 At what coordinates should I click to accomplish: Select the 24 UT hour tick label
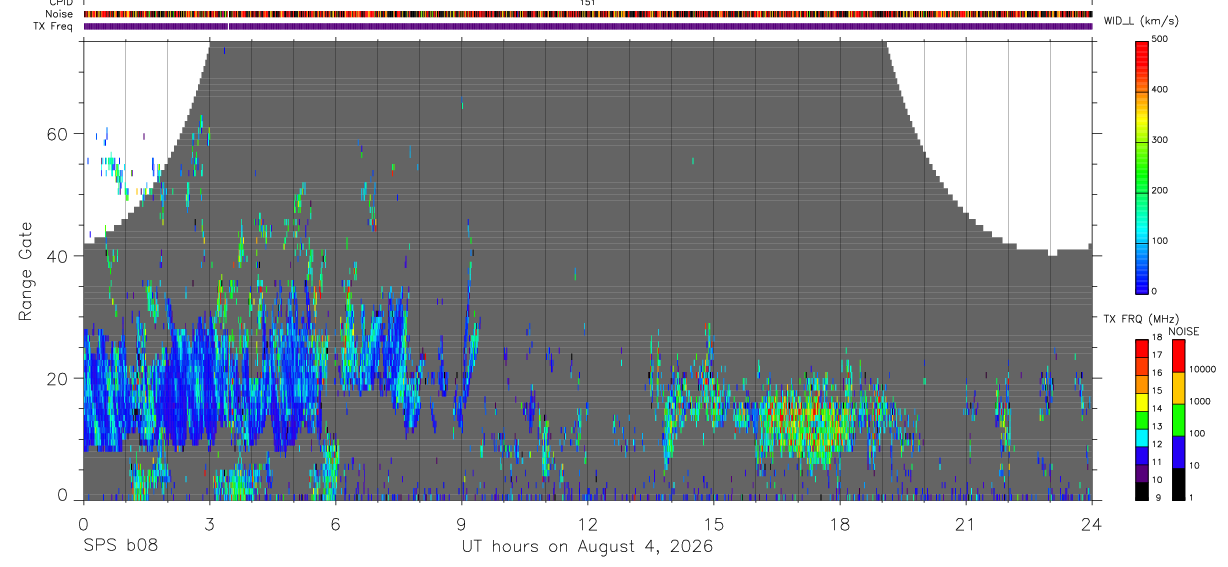(x=1091, y=523)
